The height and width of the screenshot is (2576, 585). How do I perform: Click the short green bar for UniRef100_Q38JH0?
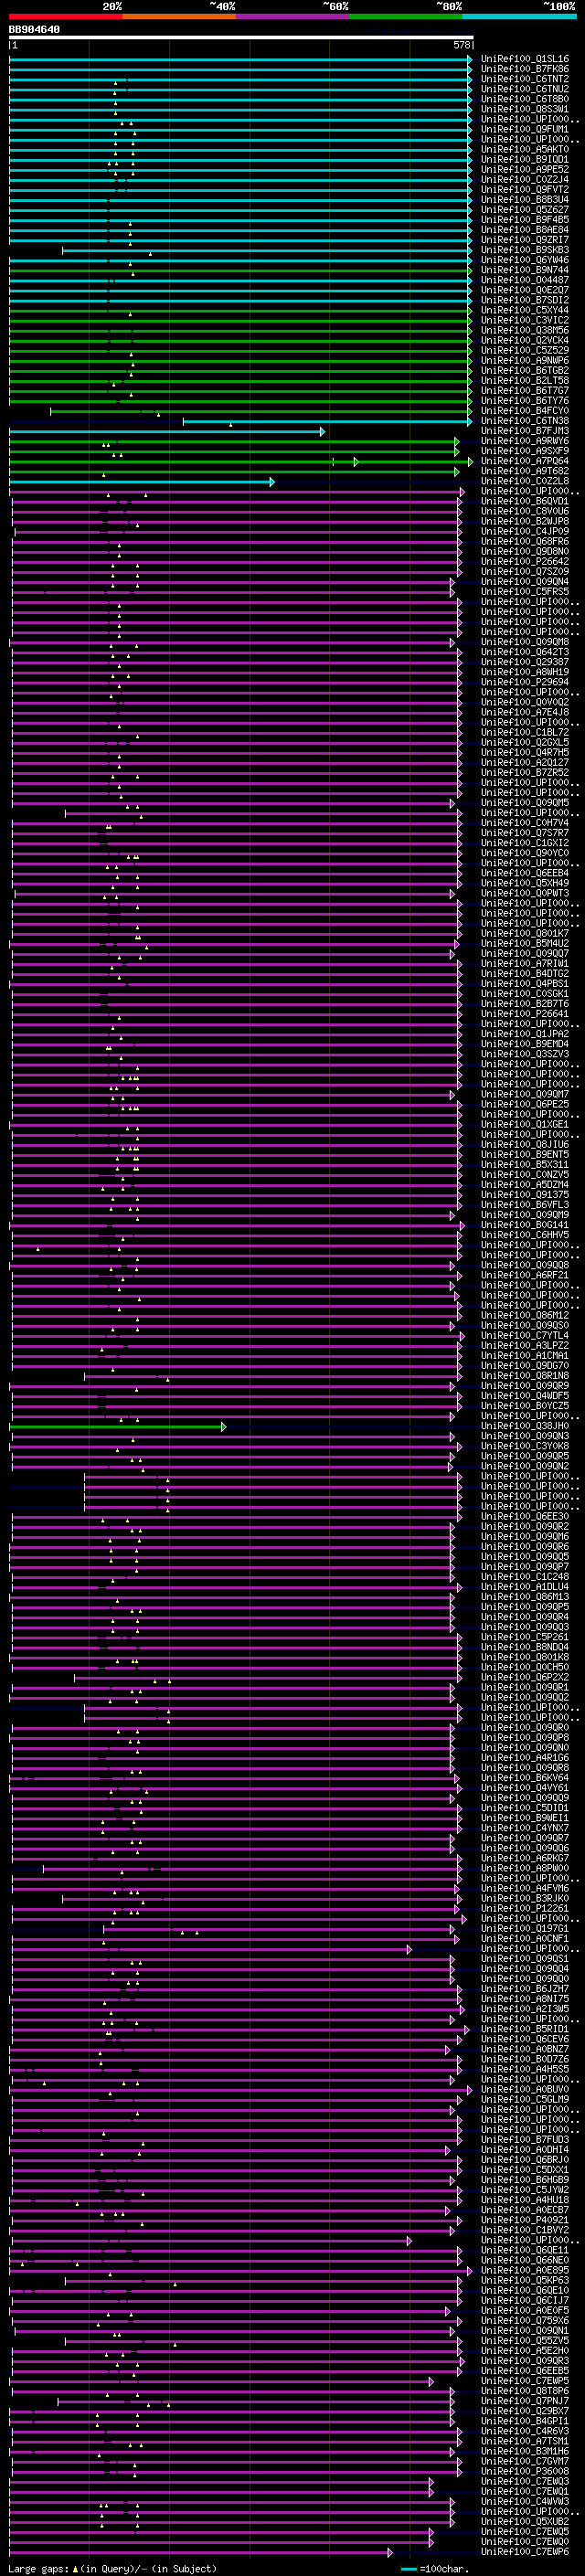(118, 1426)
